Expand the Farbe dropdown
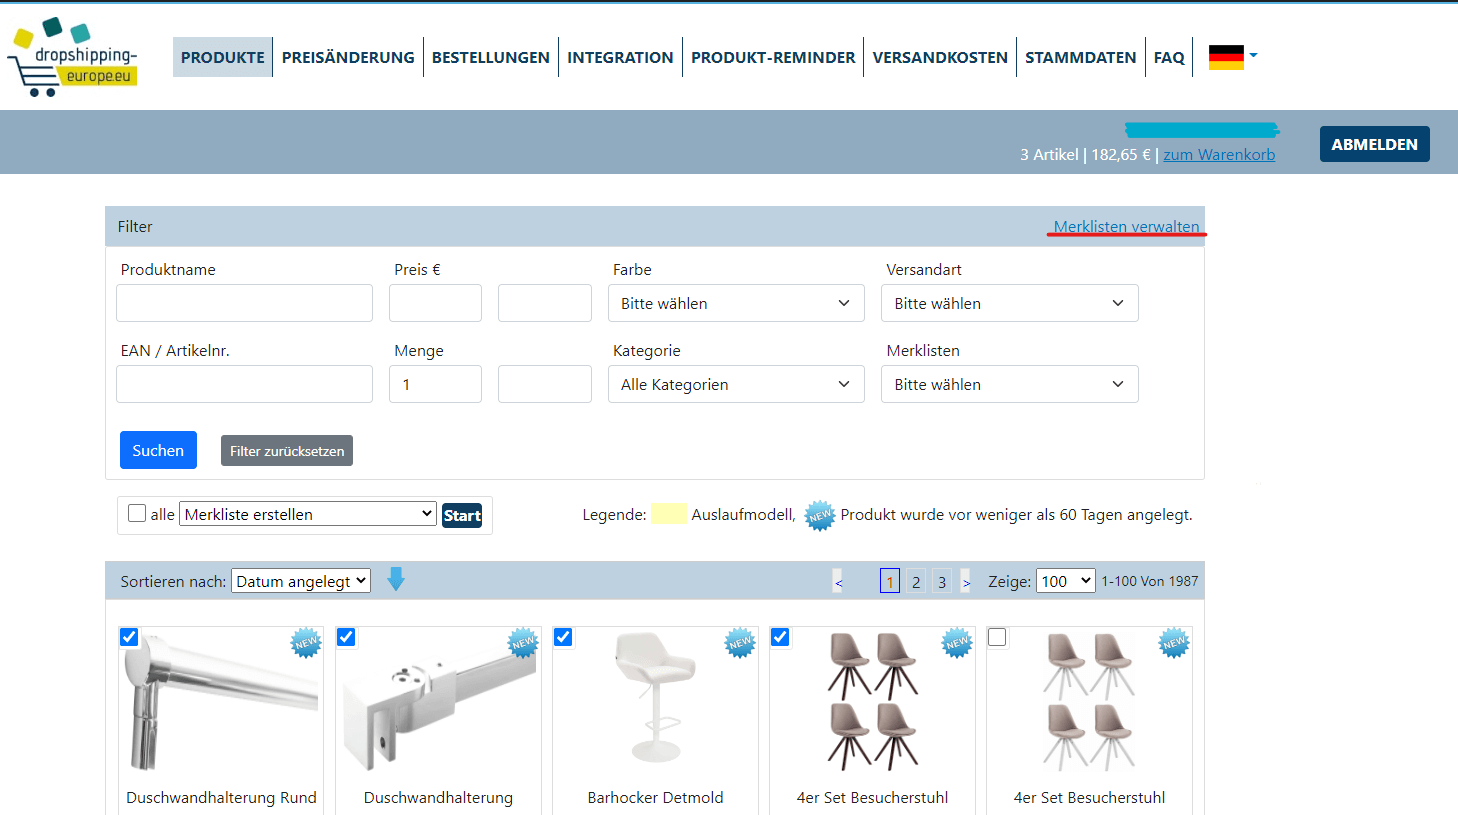 (x=736, y=303)
